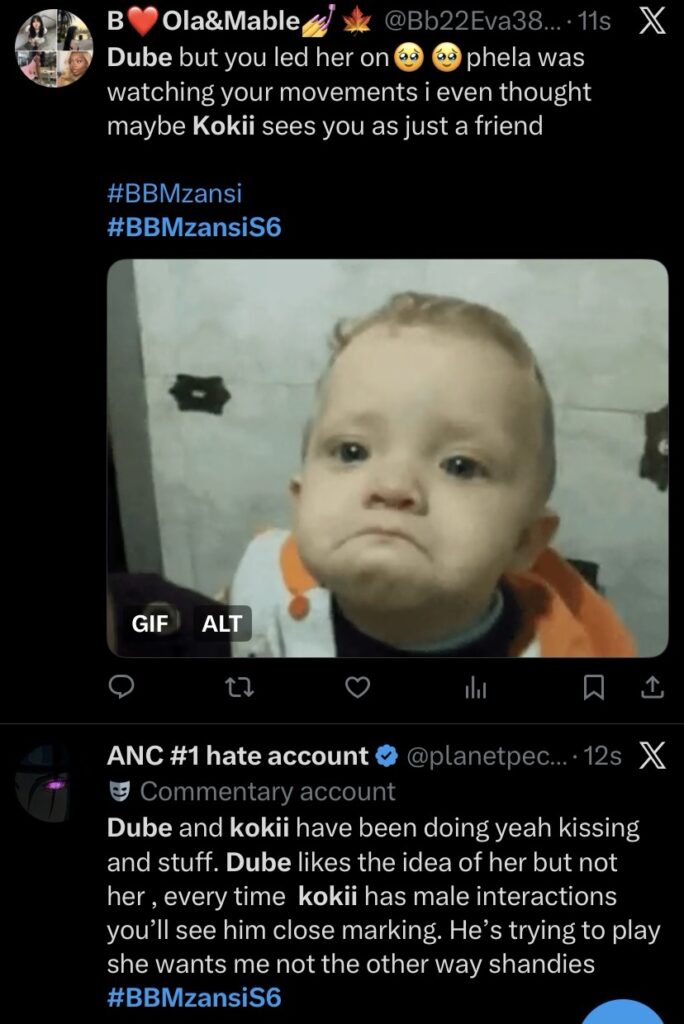684x1024 pixels.
Task: Like the tweet with baby GIF
Action: 357,686
